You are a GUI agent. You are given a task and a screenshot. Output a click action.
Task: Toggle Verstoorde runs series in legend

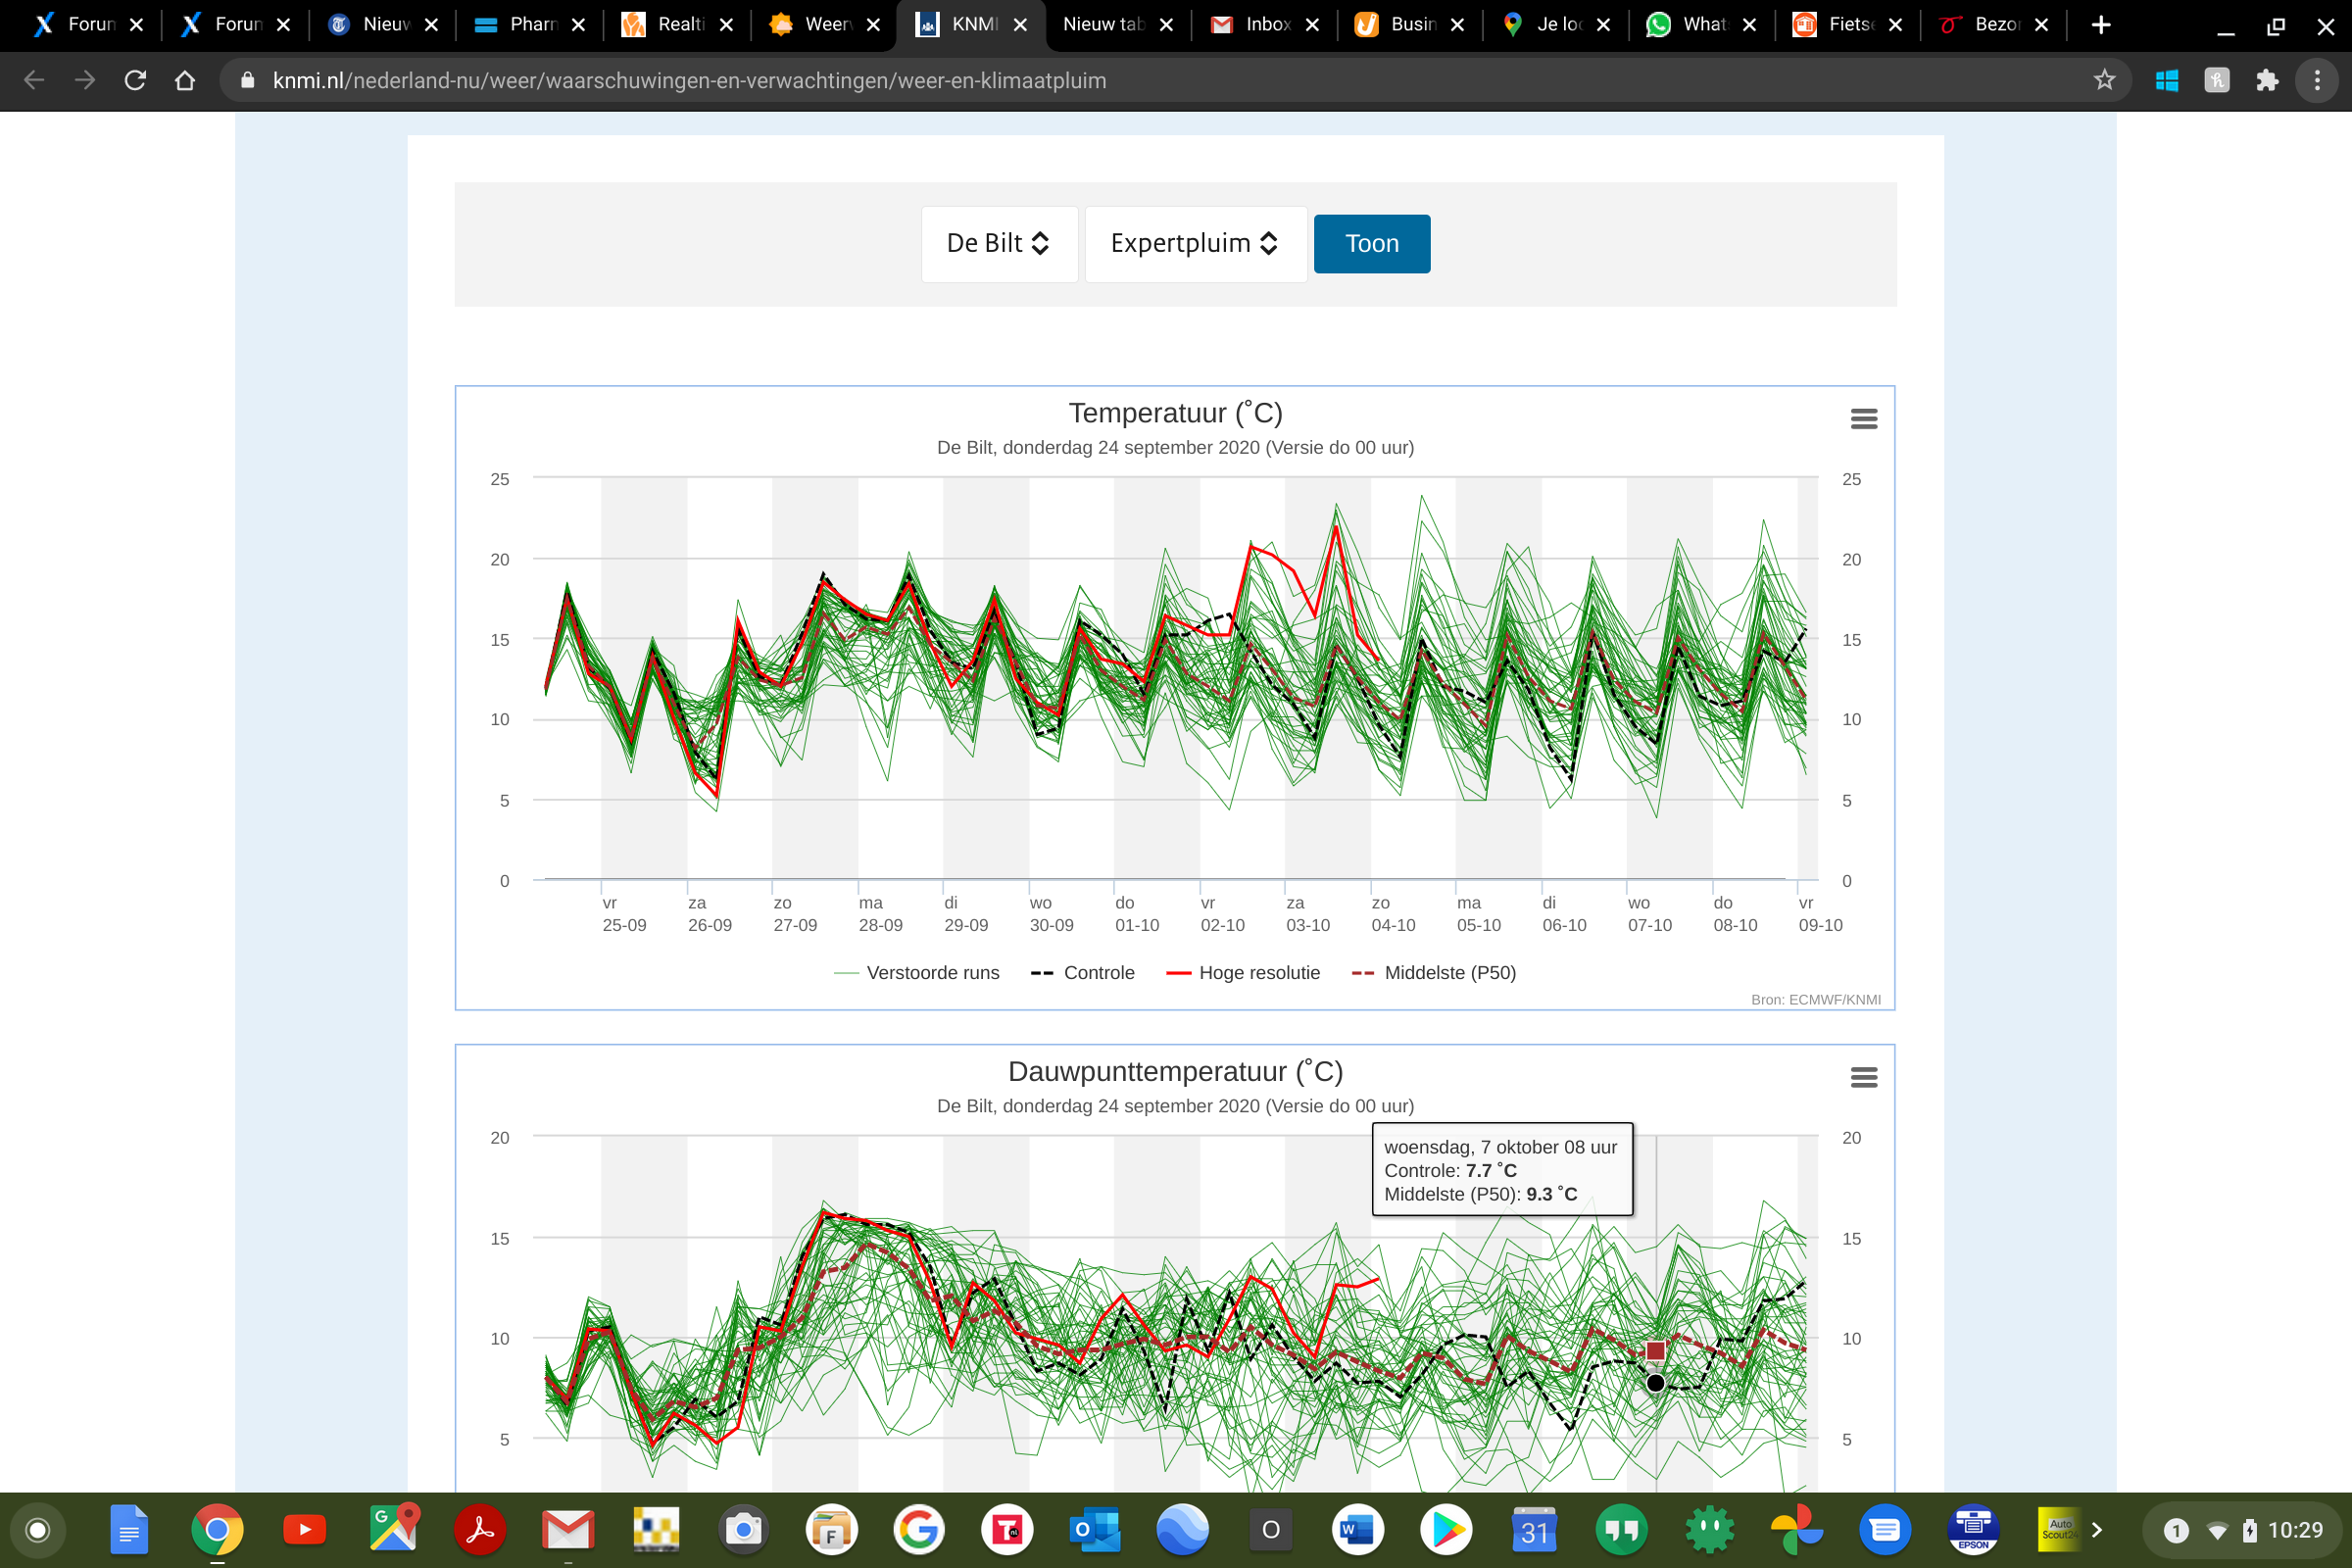pyautogui.click(x=916, y=973)
